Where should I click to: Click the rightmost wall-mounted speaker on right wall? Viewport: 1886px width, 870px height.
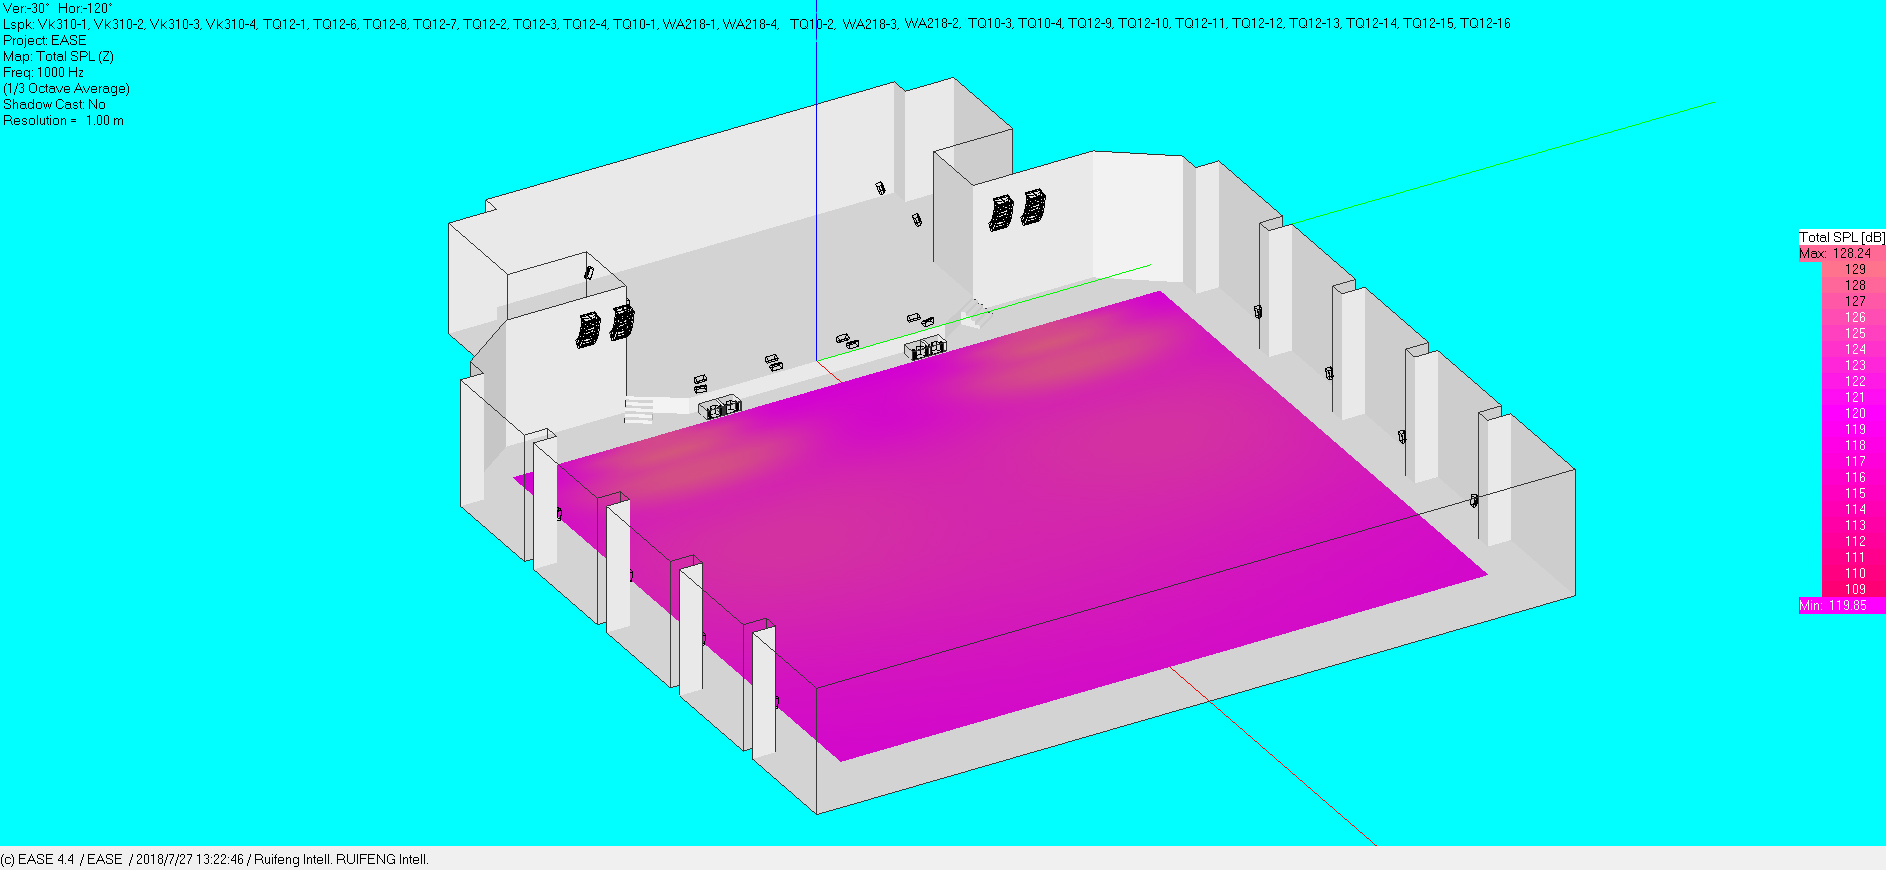1473,500
